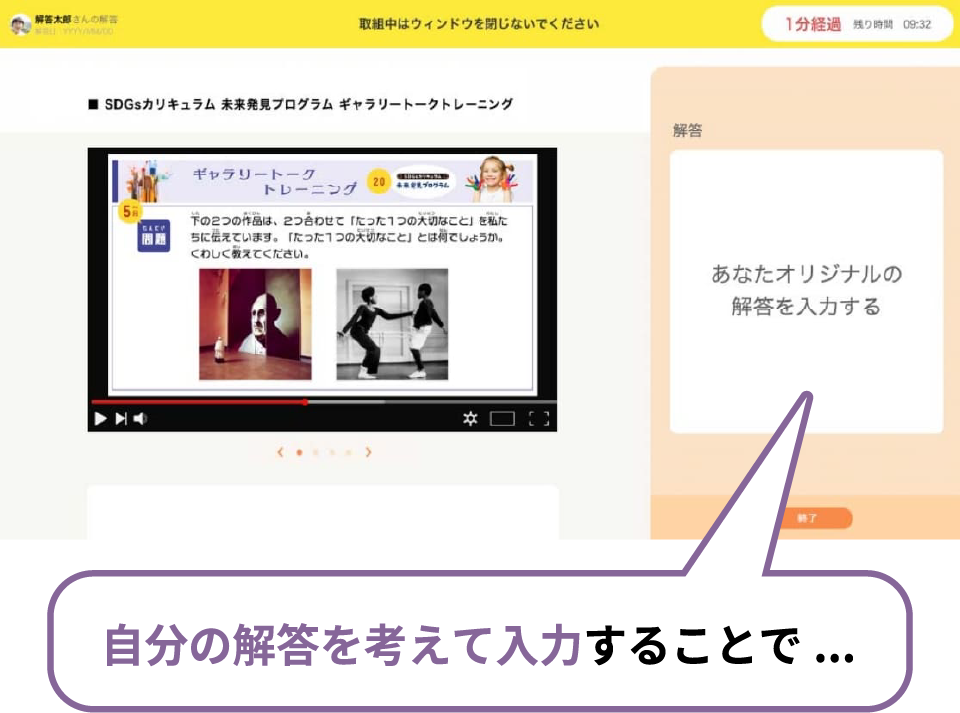
Task: Go to the previous slide using the left chevron
Action: 280,452
